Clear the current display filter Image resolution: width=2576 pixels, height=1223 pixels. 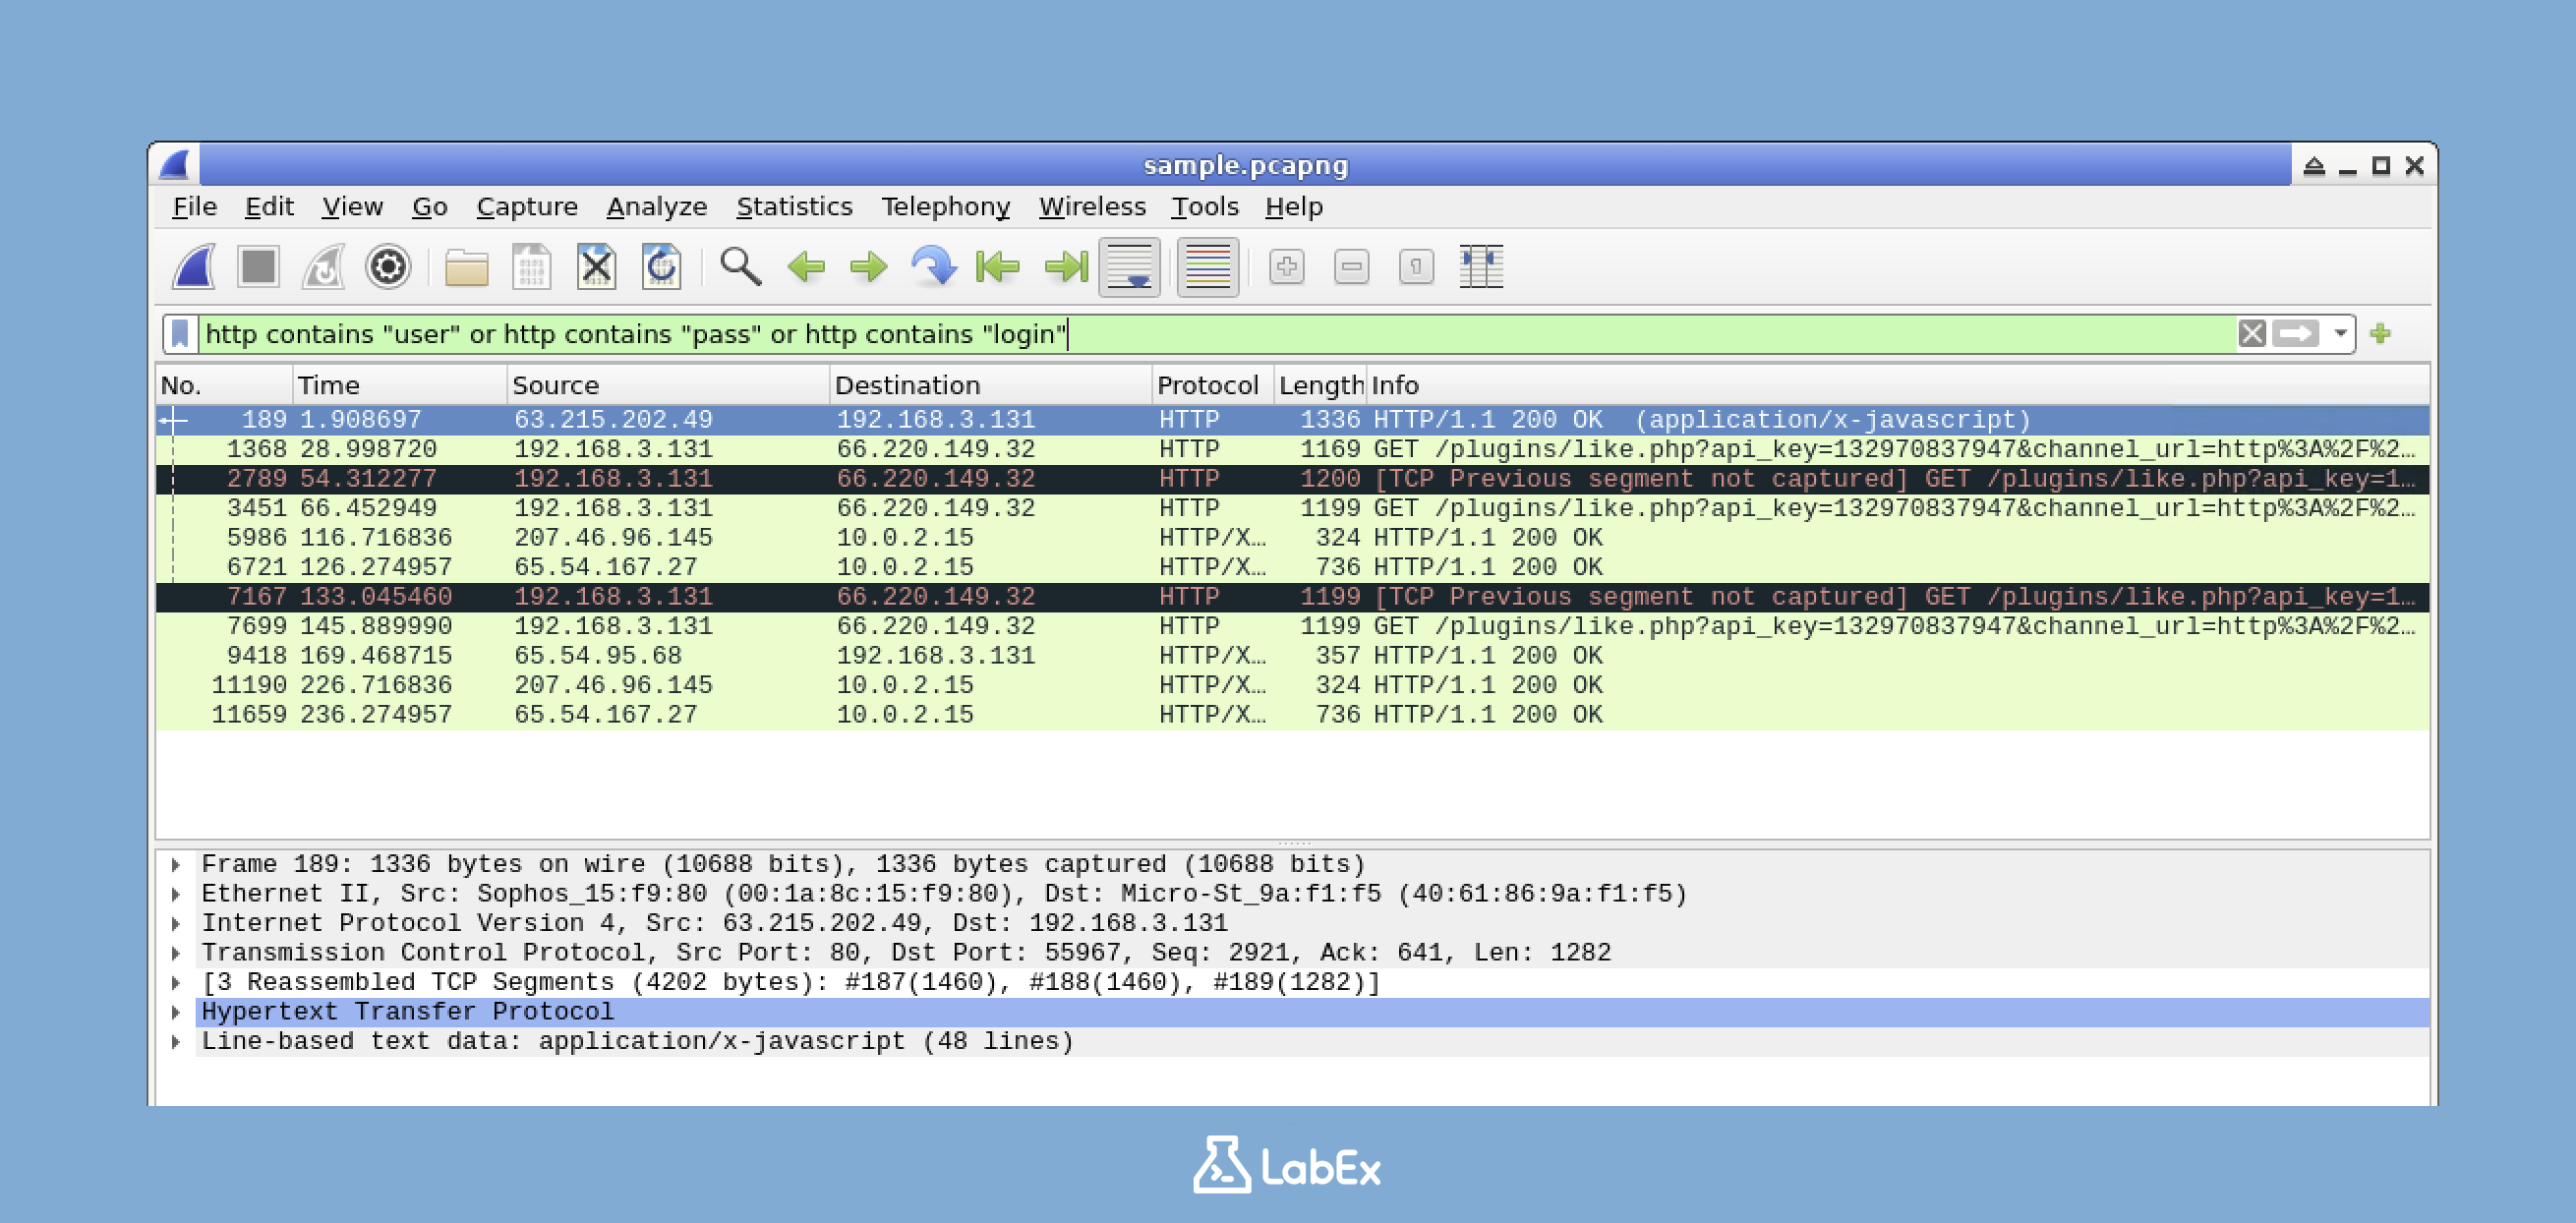point(2252,334)
